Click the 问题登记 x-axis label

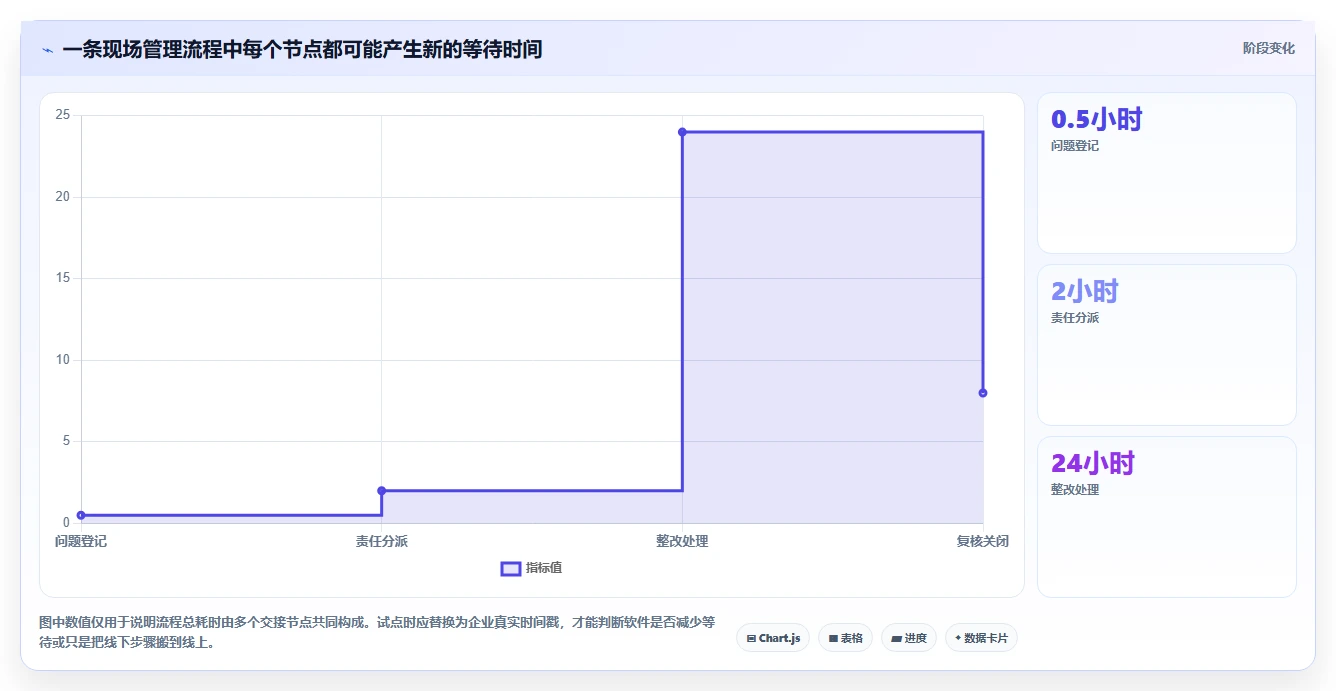pyautogui.click(x=81, y=541)
